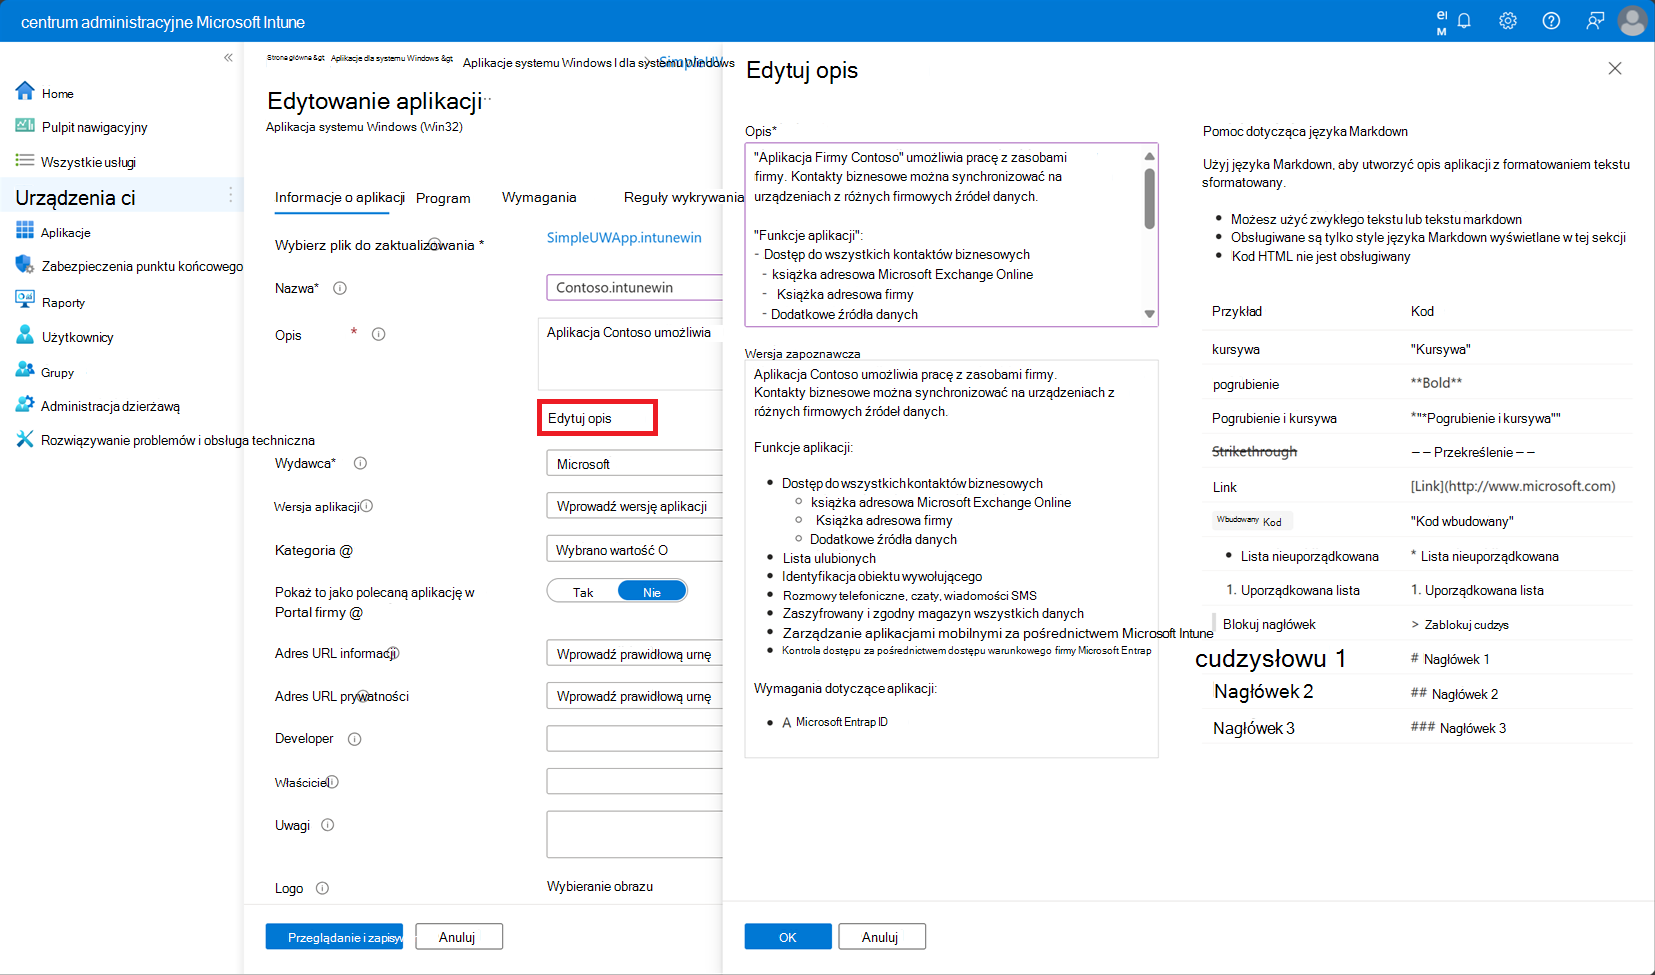Click the Strona główna breadcrumb

coord(295,58)
